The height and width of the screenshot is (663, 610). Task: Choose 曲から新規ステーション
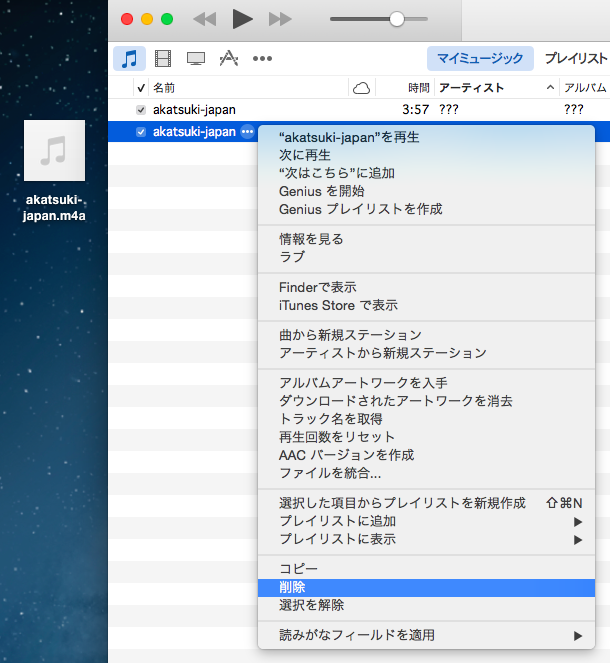click(426, 335)
